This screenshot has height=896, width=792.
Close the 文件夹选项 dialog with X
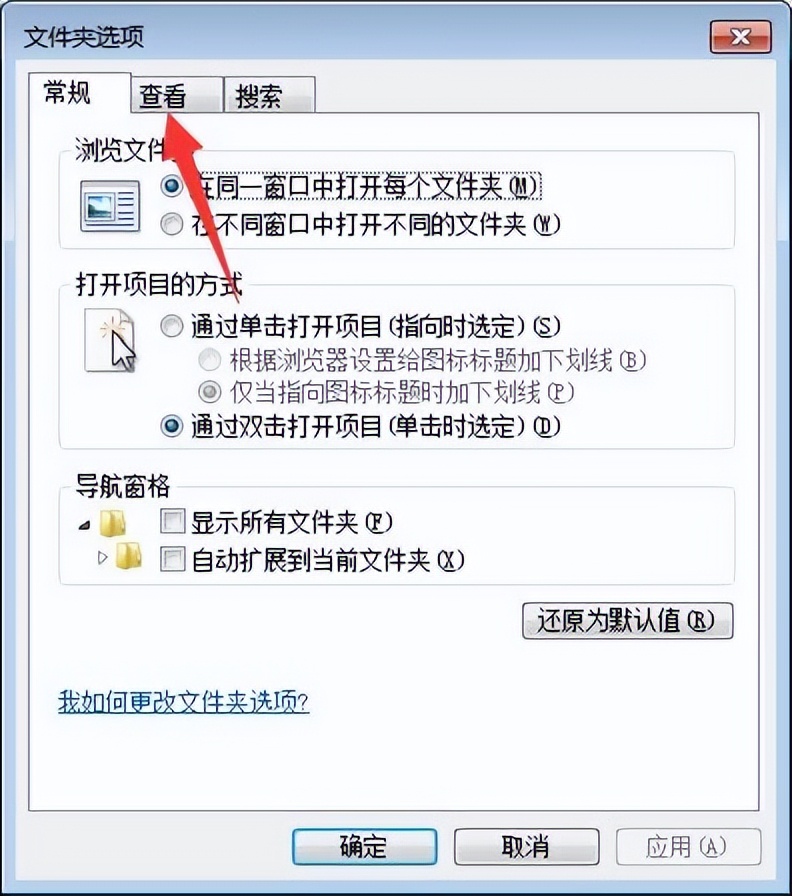pyautogui.click(x=741, y=37)
